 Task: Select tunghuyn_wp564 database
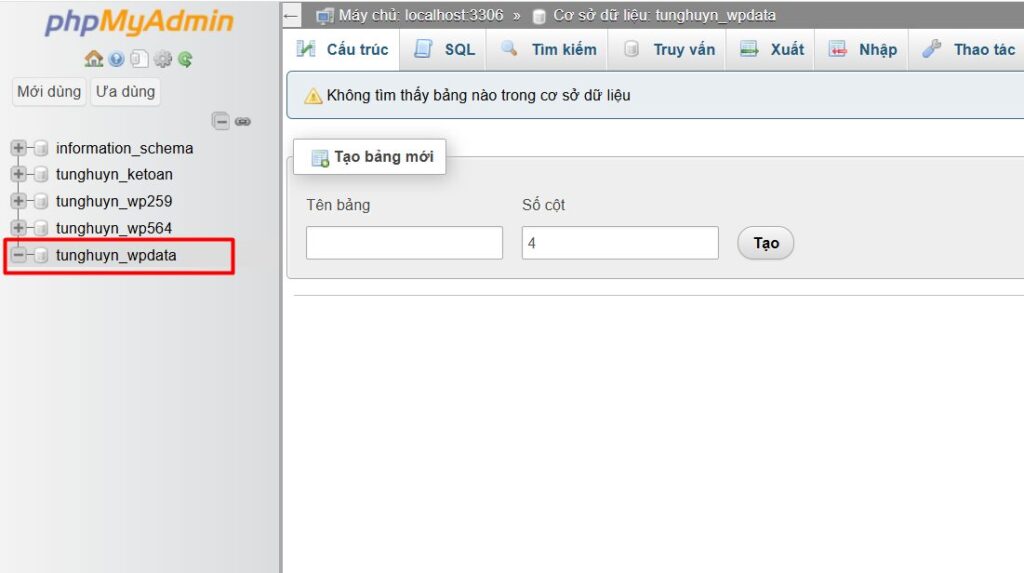pyautogui.click(x=114, y=228)
